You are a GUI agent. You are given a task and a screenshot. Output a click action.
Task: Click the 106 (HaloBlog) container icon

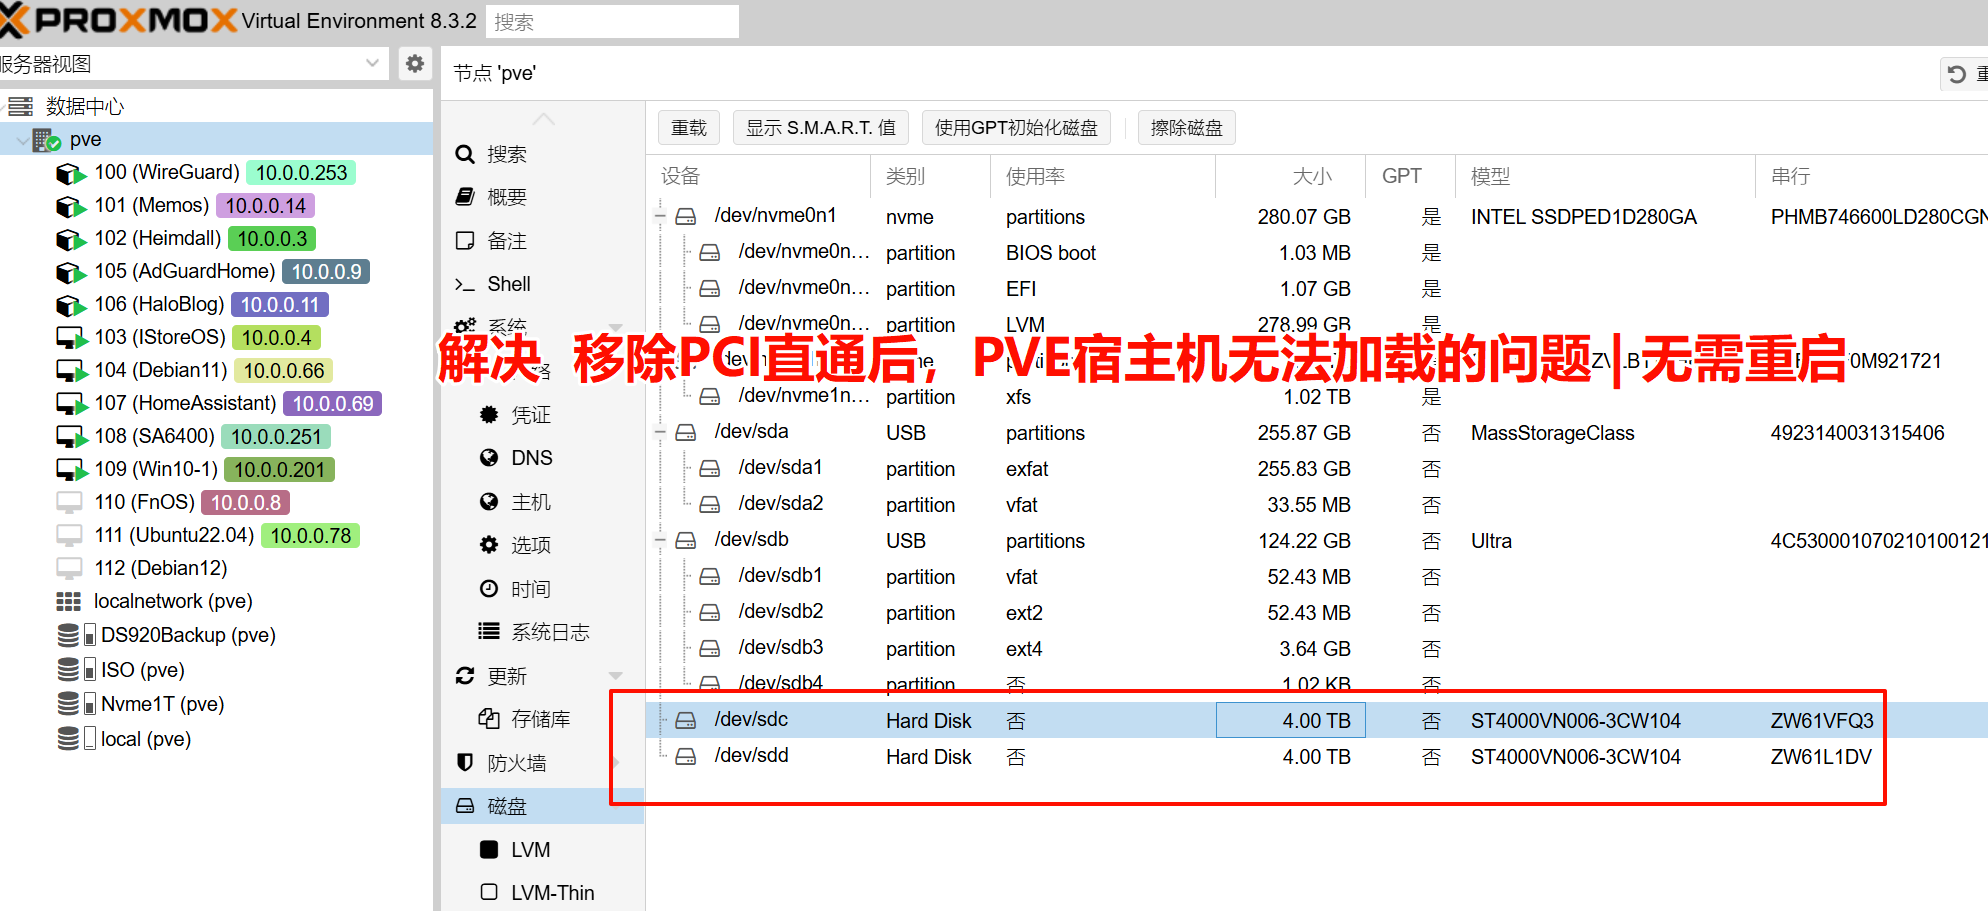[x=71, y=305]
